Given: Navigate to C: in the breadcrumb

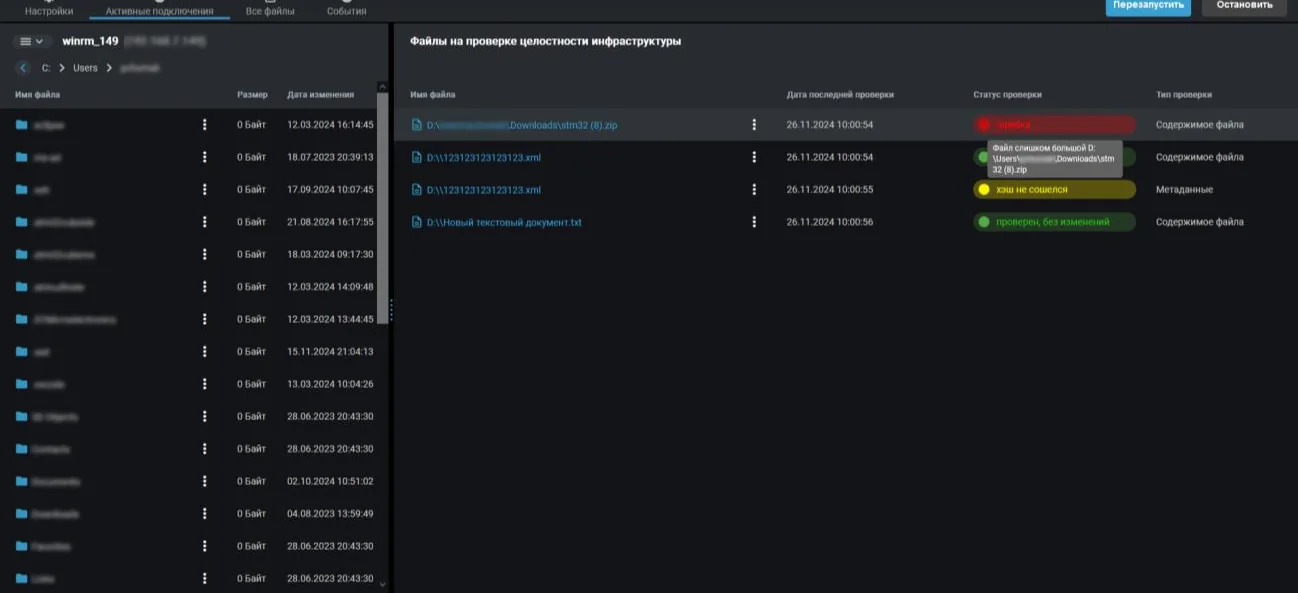Looking at the screenshot, I should click(x=46, y=68).
